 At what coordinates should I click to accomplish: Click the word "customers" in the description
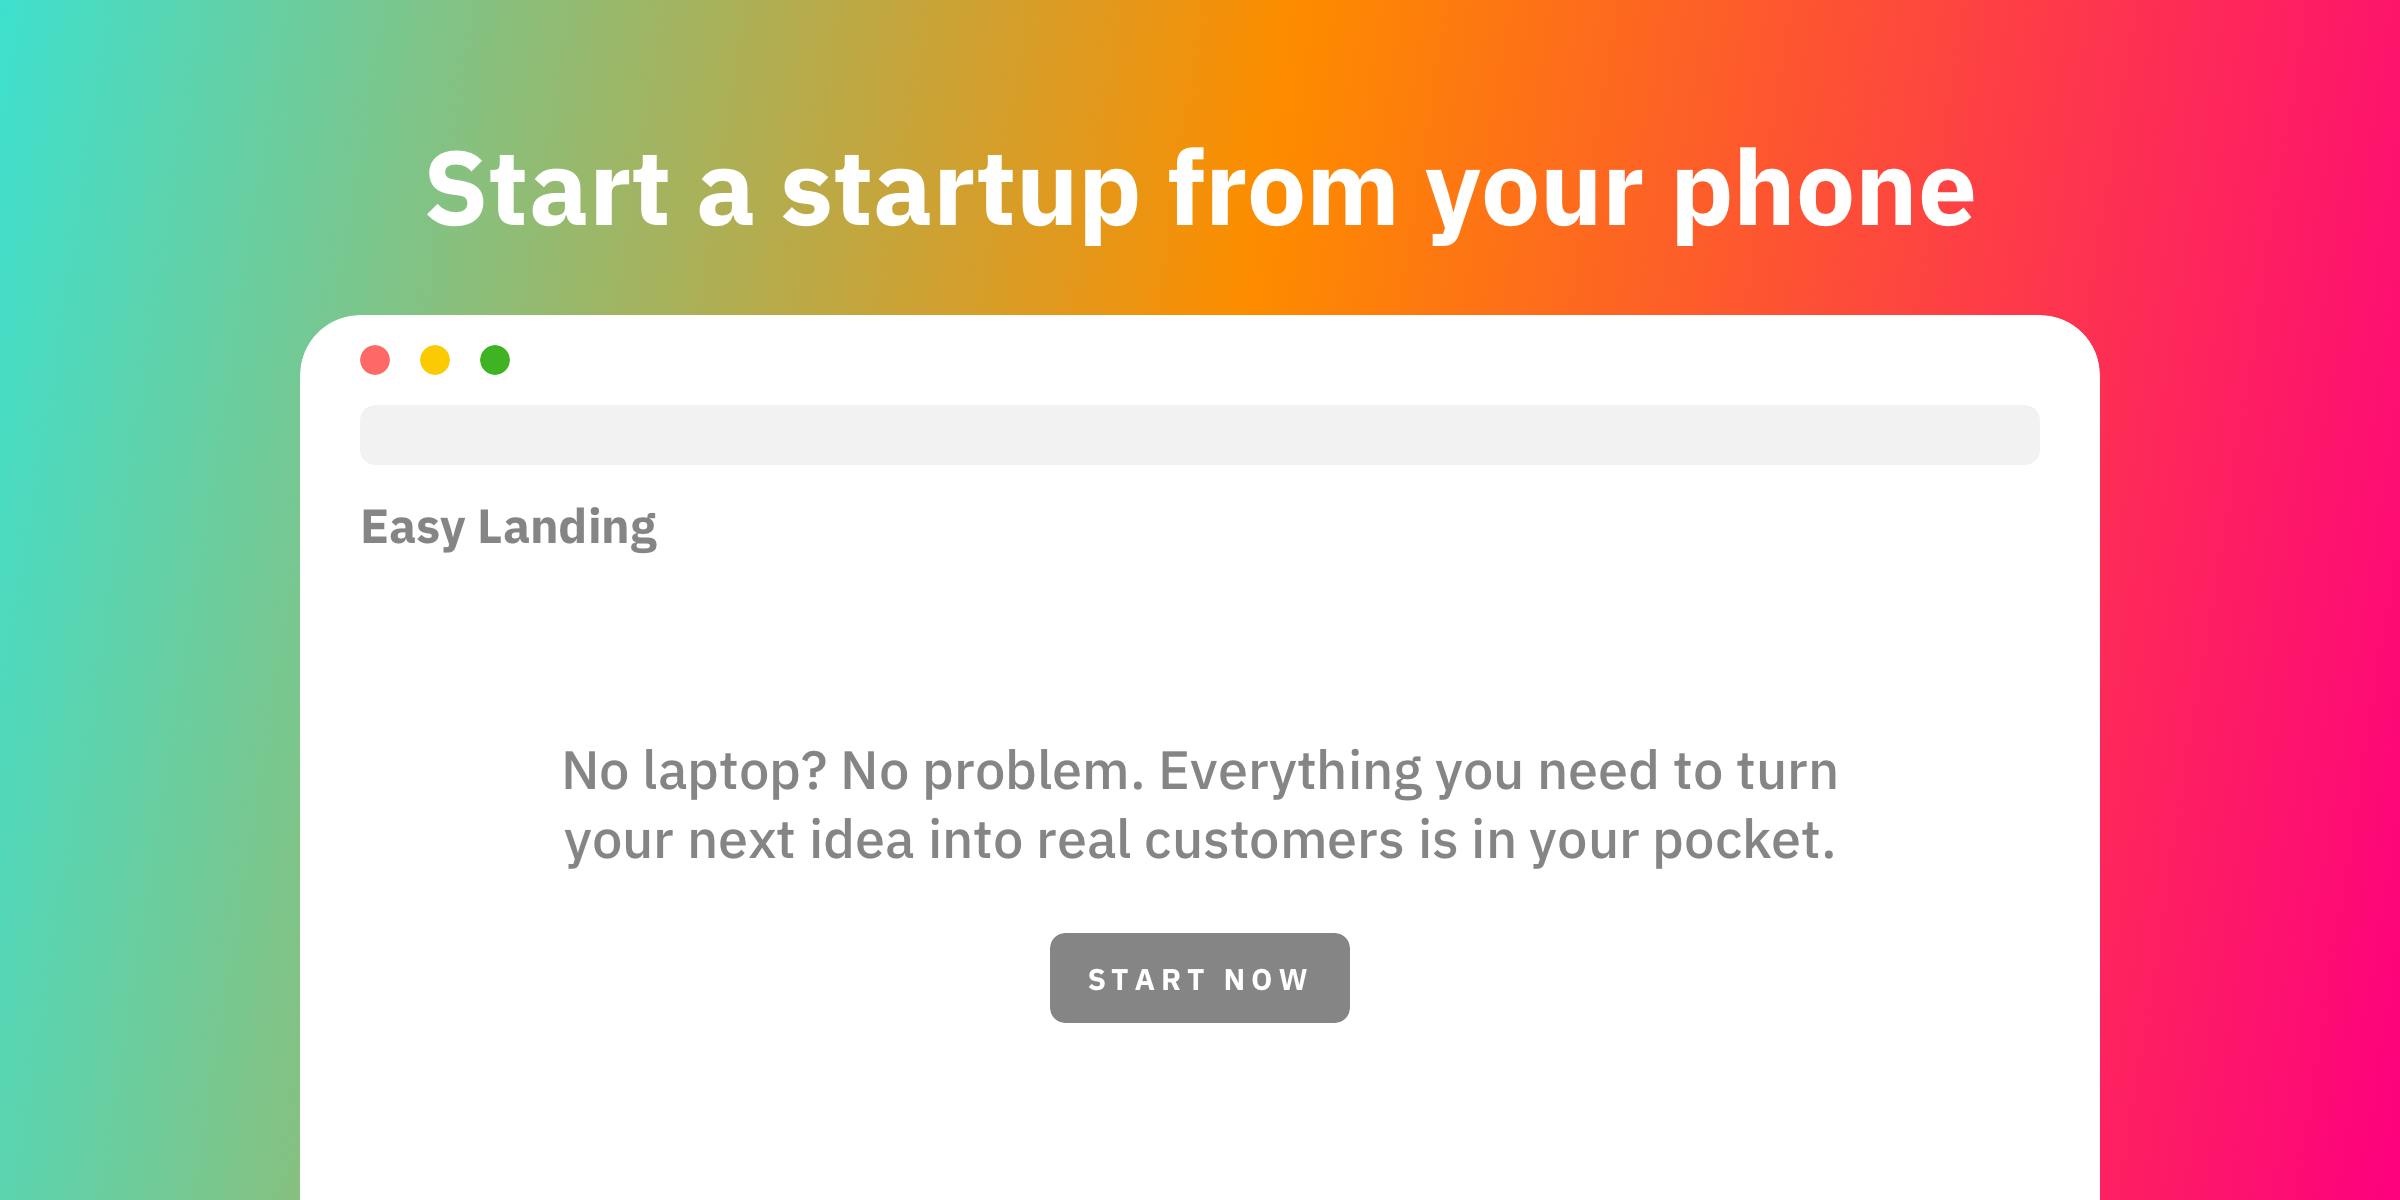click(1273, 840)
